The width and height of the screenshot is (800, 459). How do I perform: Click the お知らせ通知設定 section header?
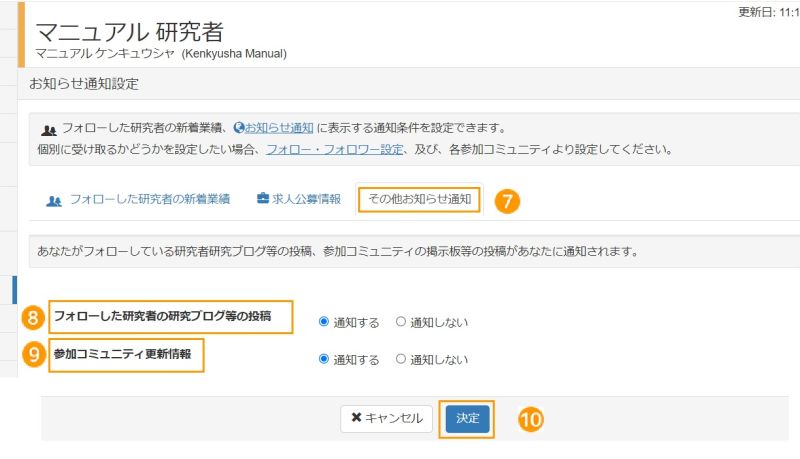tap(84, 84)
